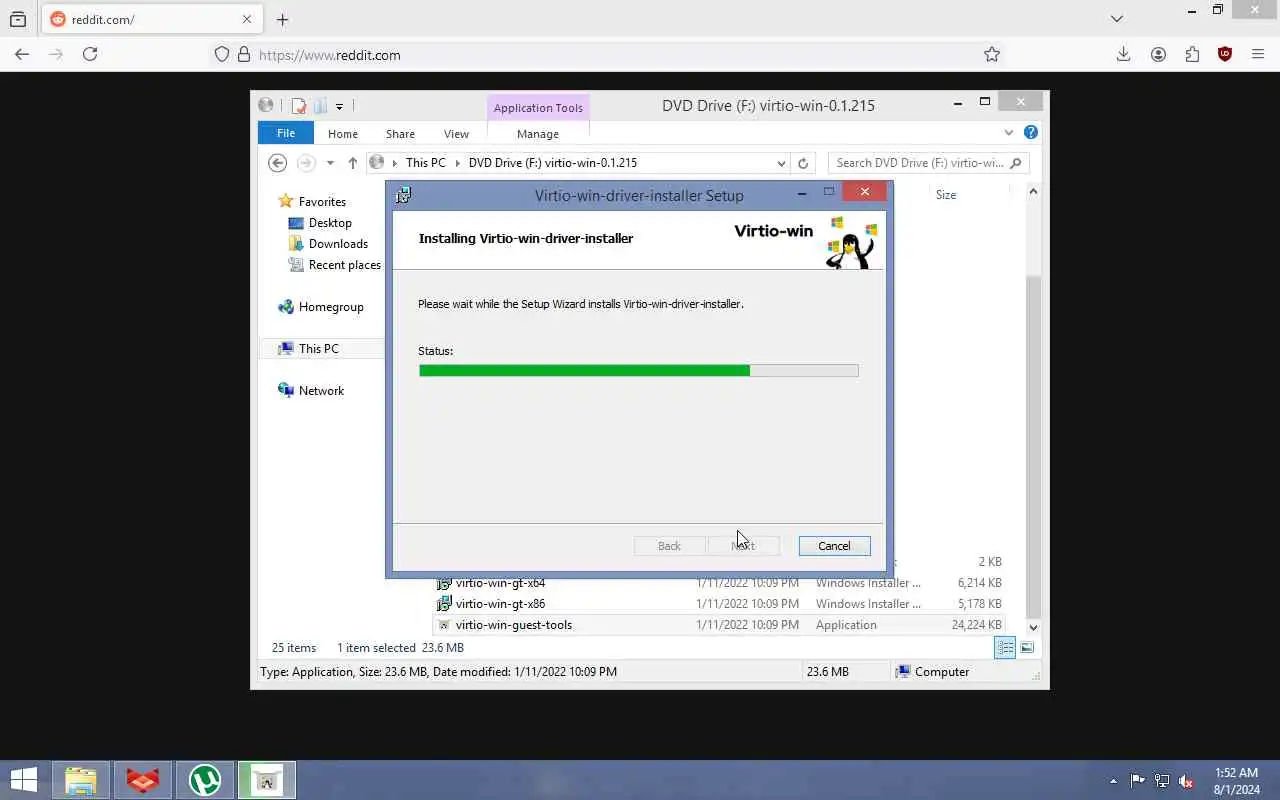1280x800 pixels.
Task: Show hidden system tray icons arrow
Action: click(1113, 781)
